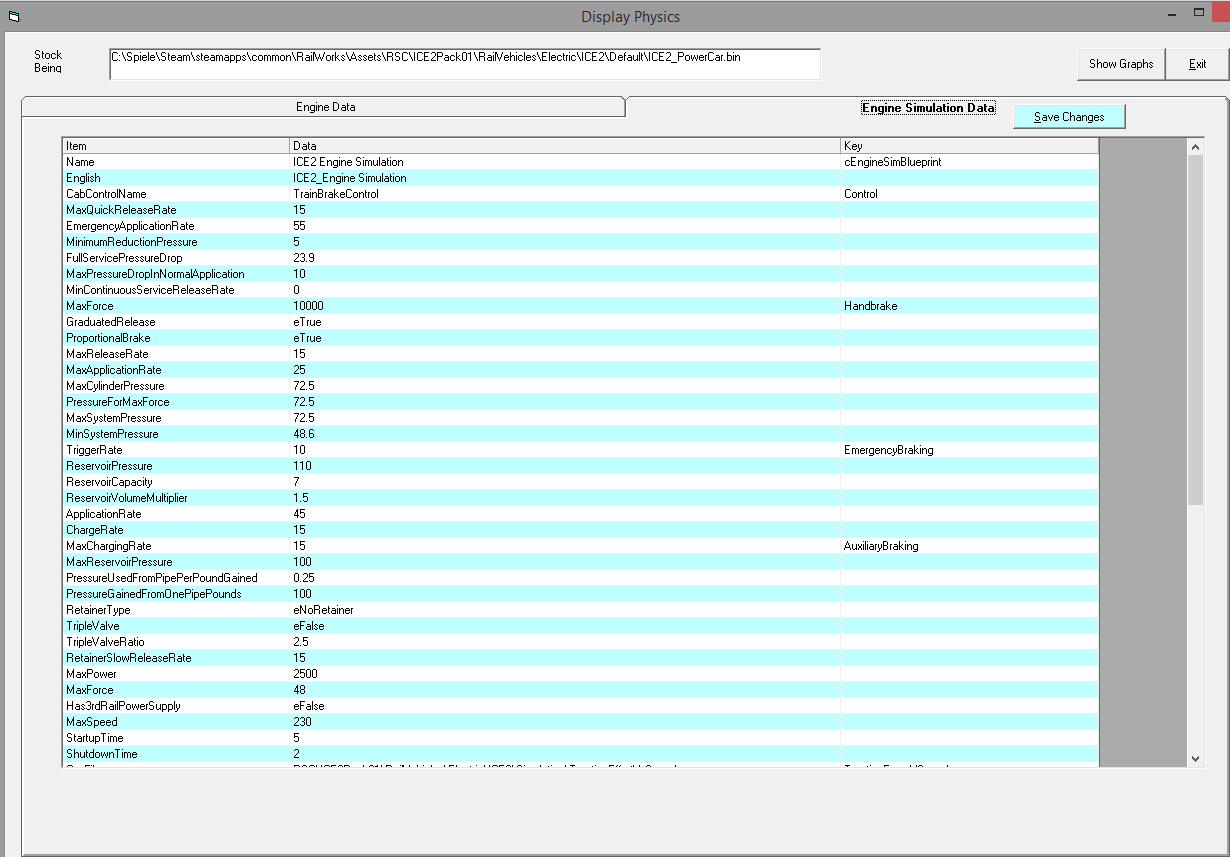Click the Item column header
Screen dimensions: 1230x857
coord(176,146)
